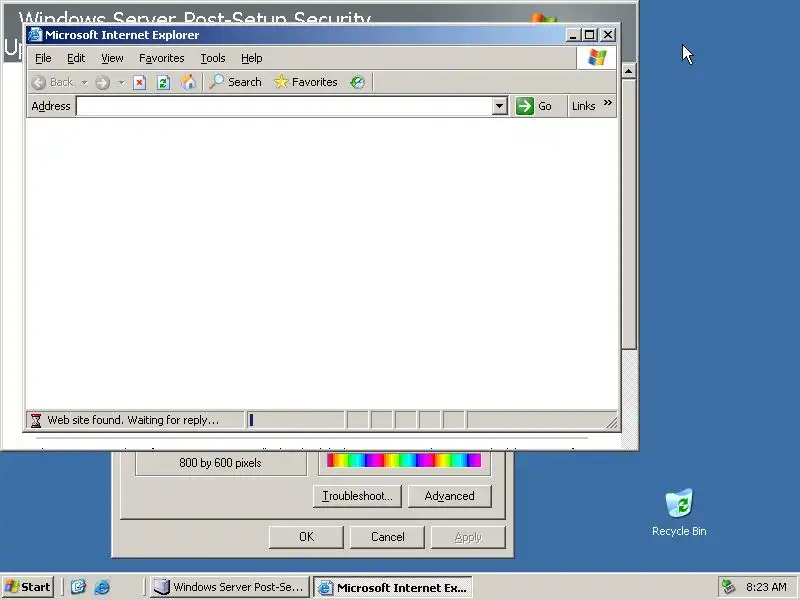Click in the Address input field

tap(284, 106)
